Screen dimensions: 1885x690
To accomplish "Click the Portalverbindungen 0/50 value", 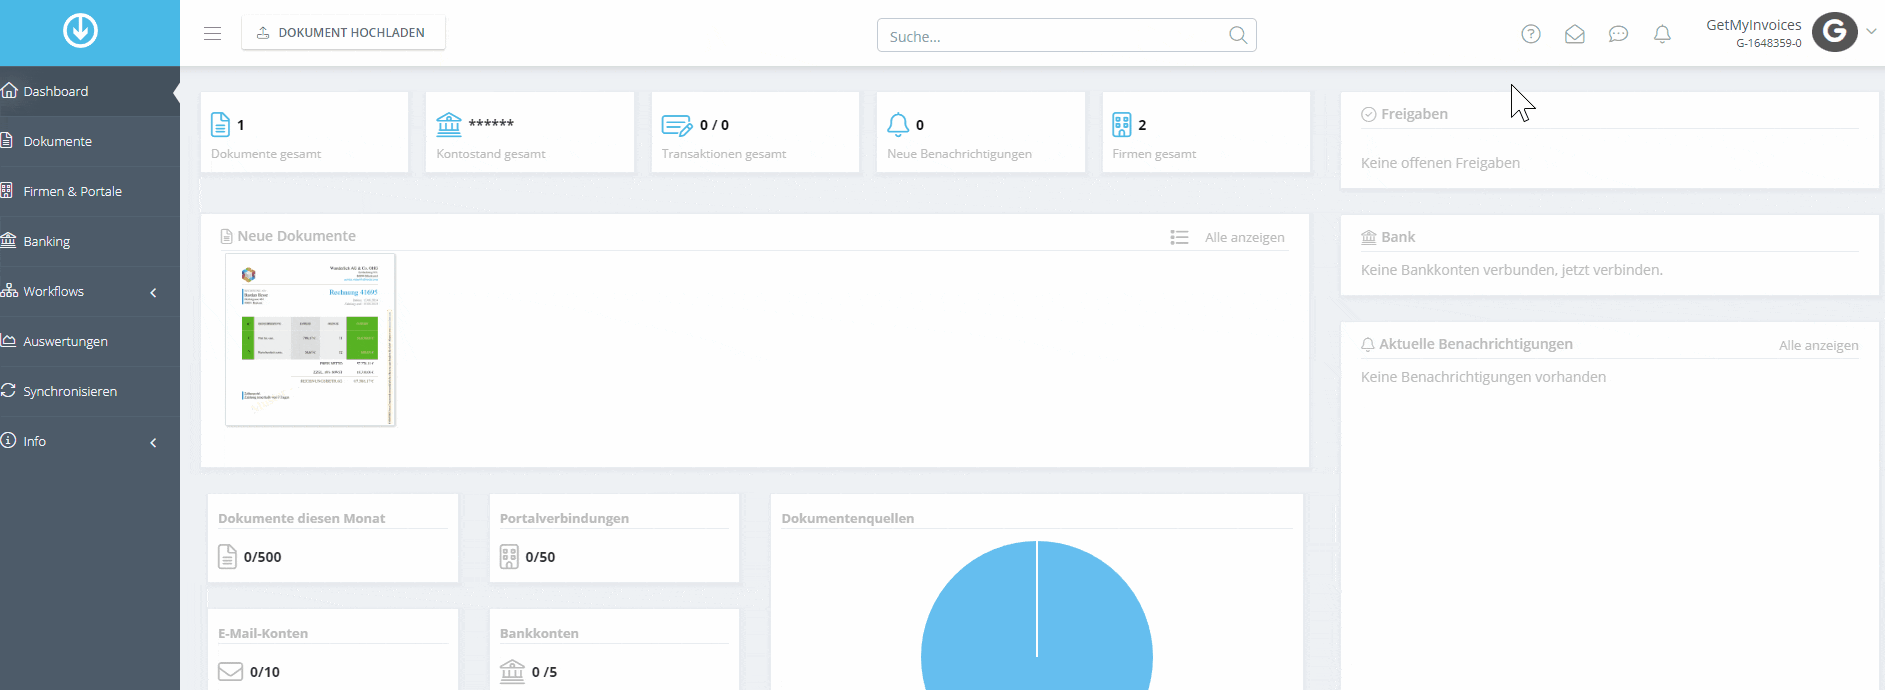I will pyautogui.click(x=540, y=557).
